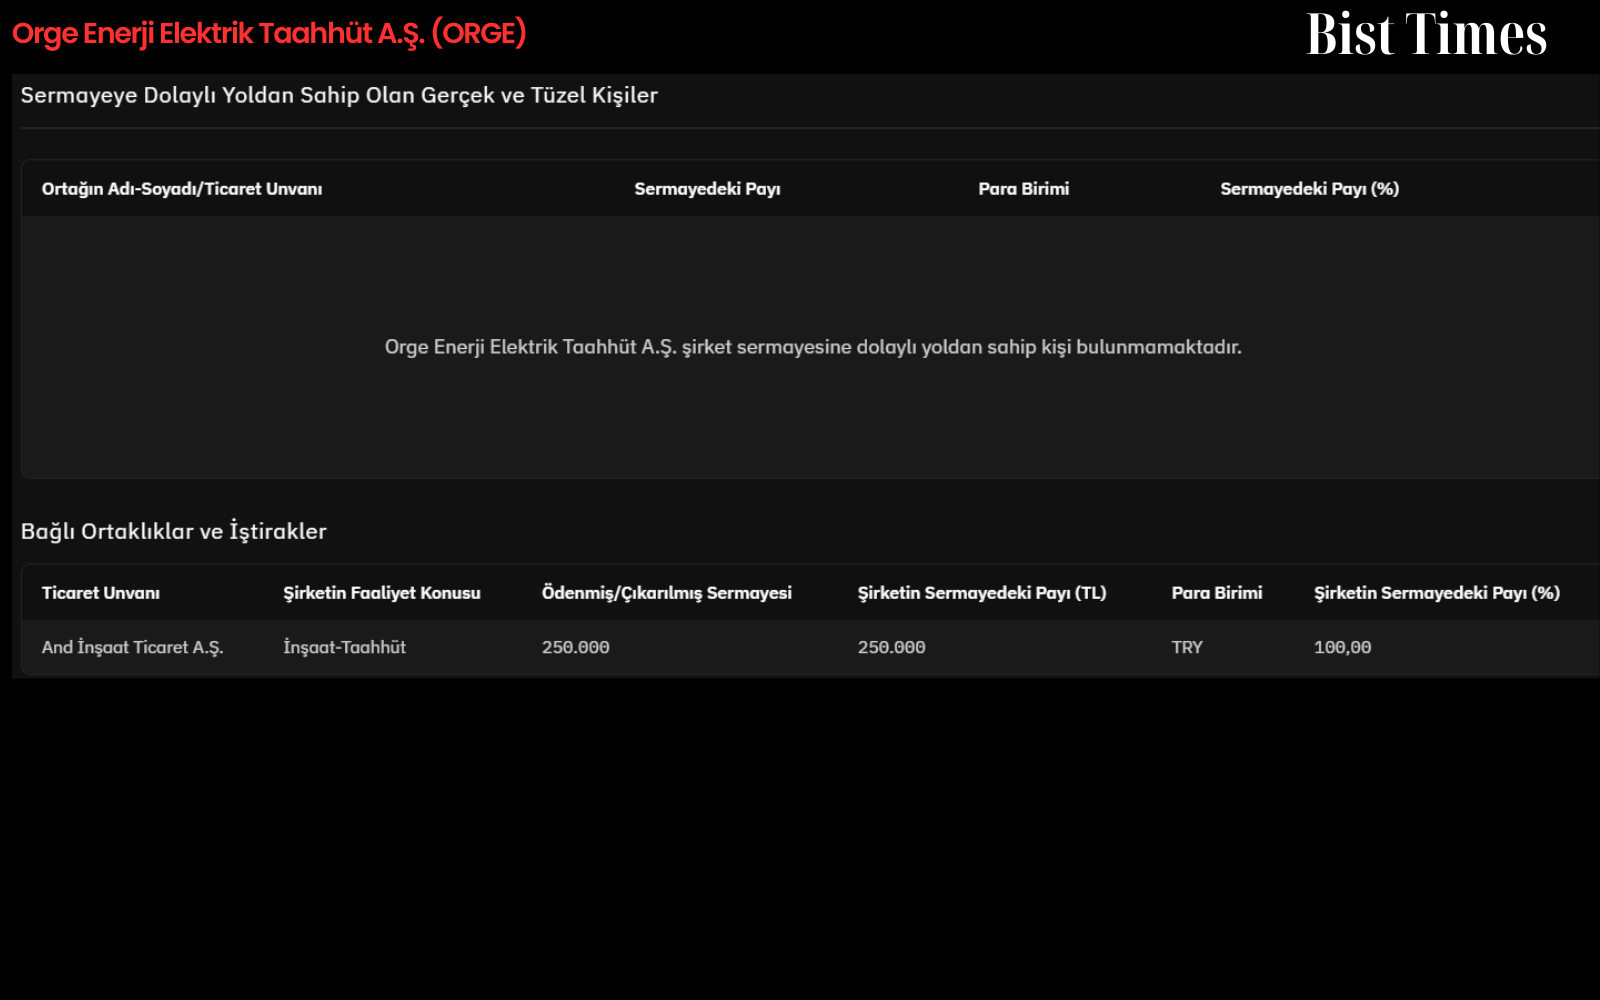Click the Şirketin Sermayedeki Payı (TL) header
The width and height of the screenshot is (1600, 1000).
pos(982,593)
